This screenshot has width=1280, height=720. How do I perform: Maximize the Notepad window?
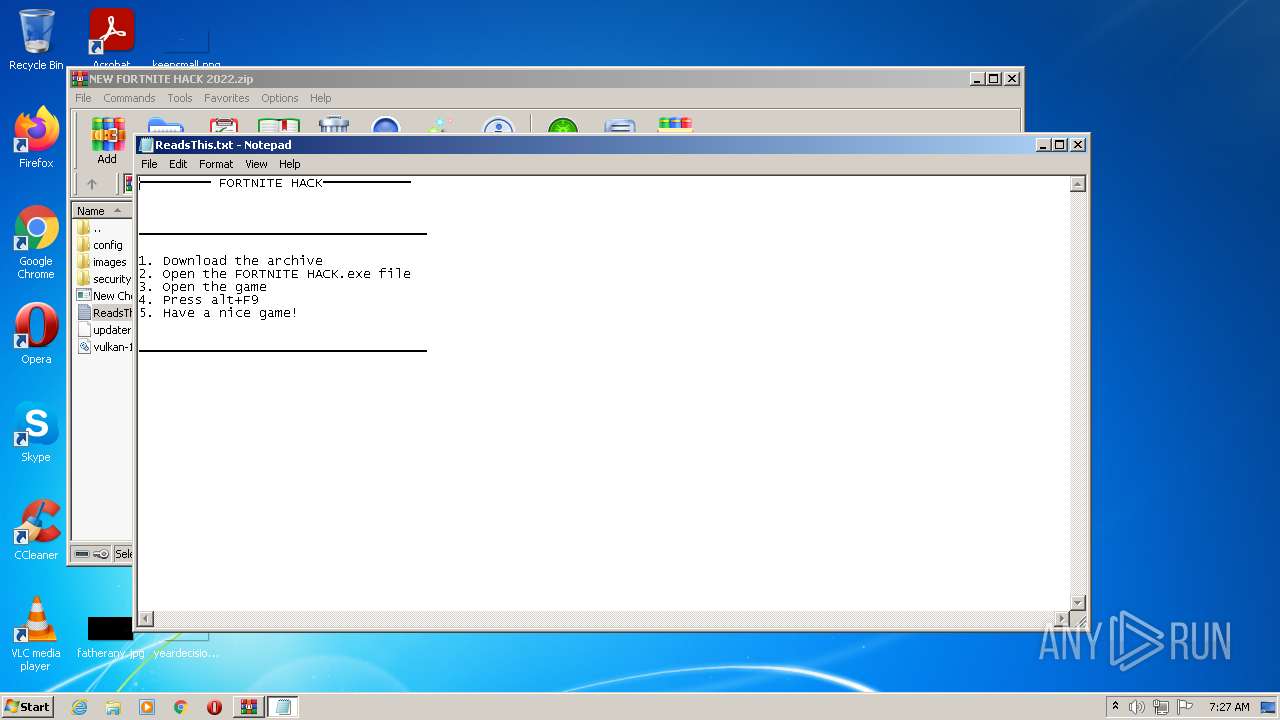1060,145
